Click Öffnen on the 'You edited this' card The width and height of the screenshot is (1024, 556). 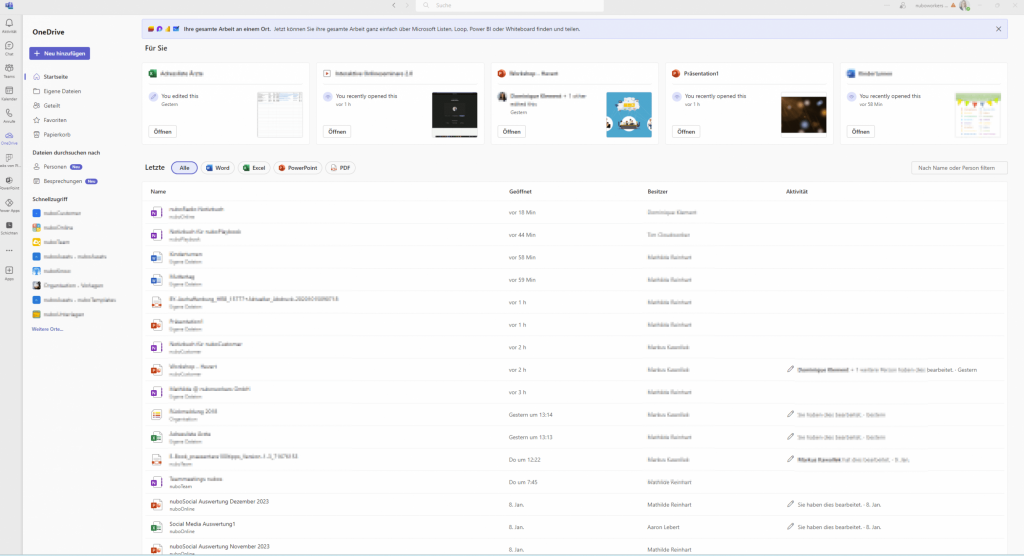point(163,131)
